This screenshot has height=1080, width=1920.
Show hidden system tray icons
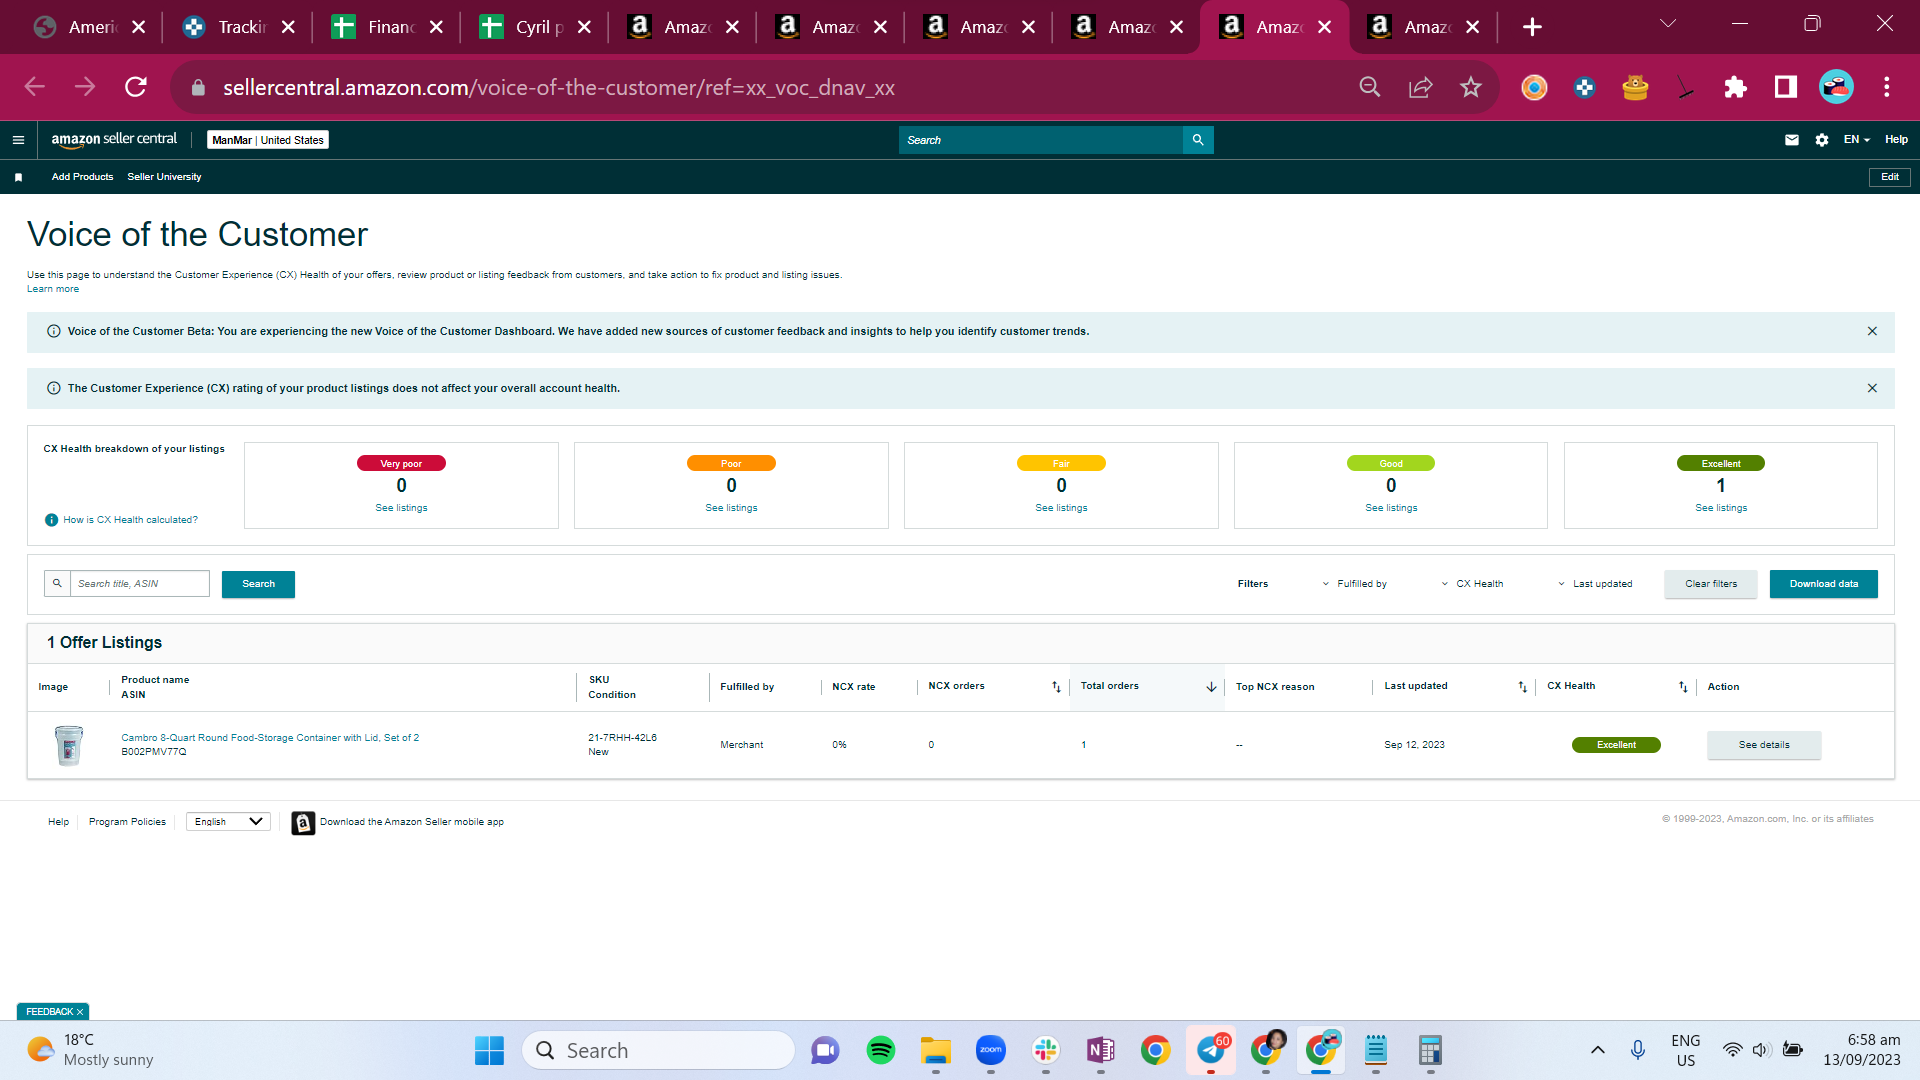[1598, 1050]
